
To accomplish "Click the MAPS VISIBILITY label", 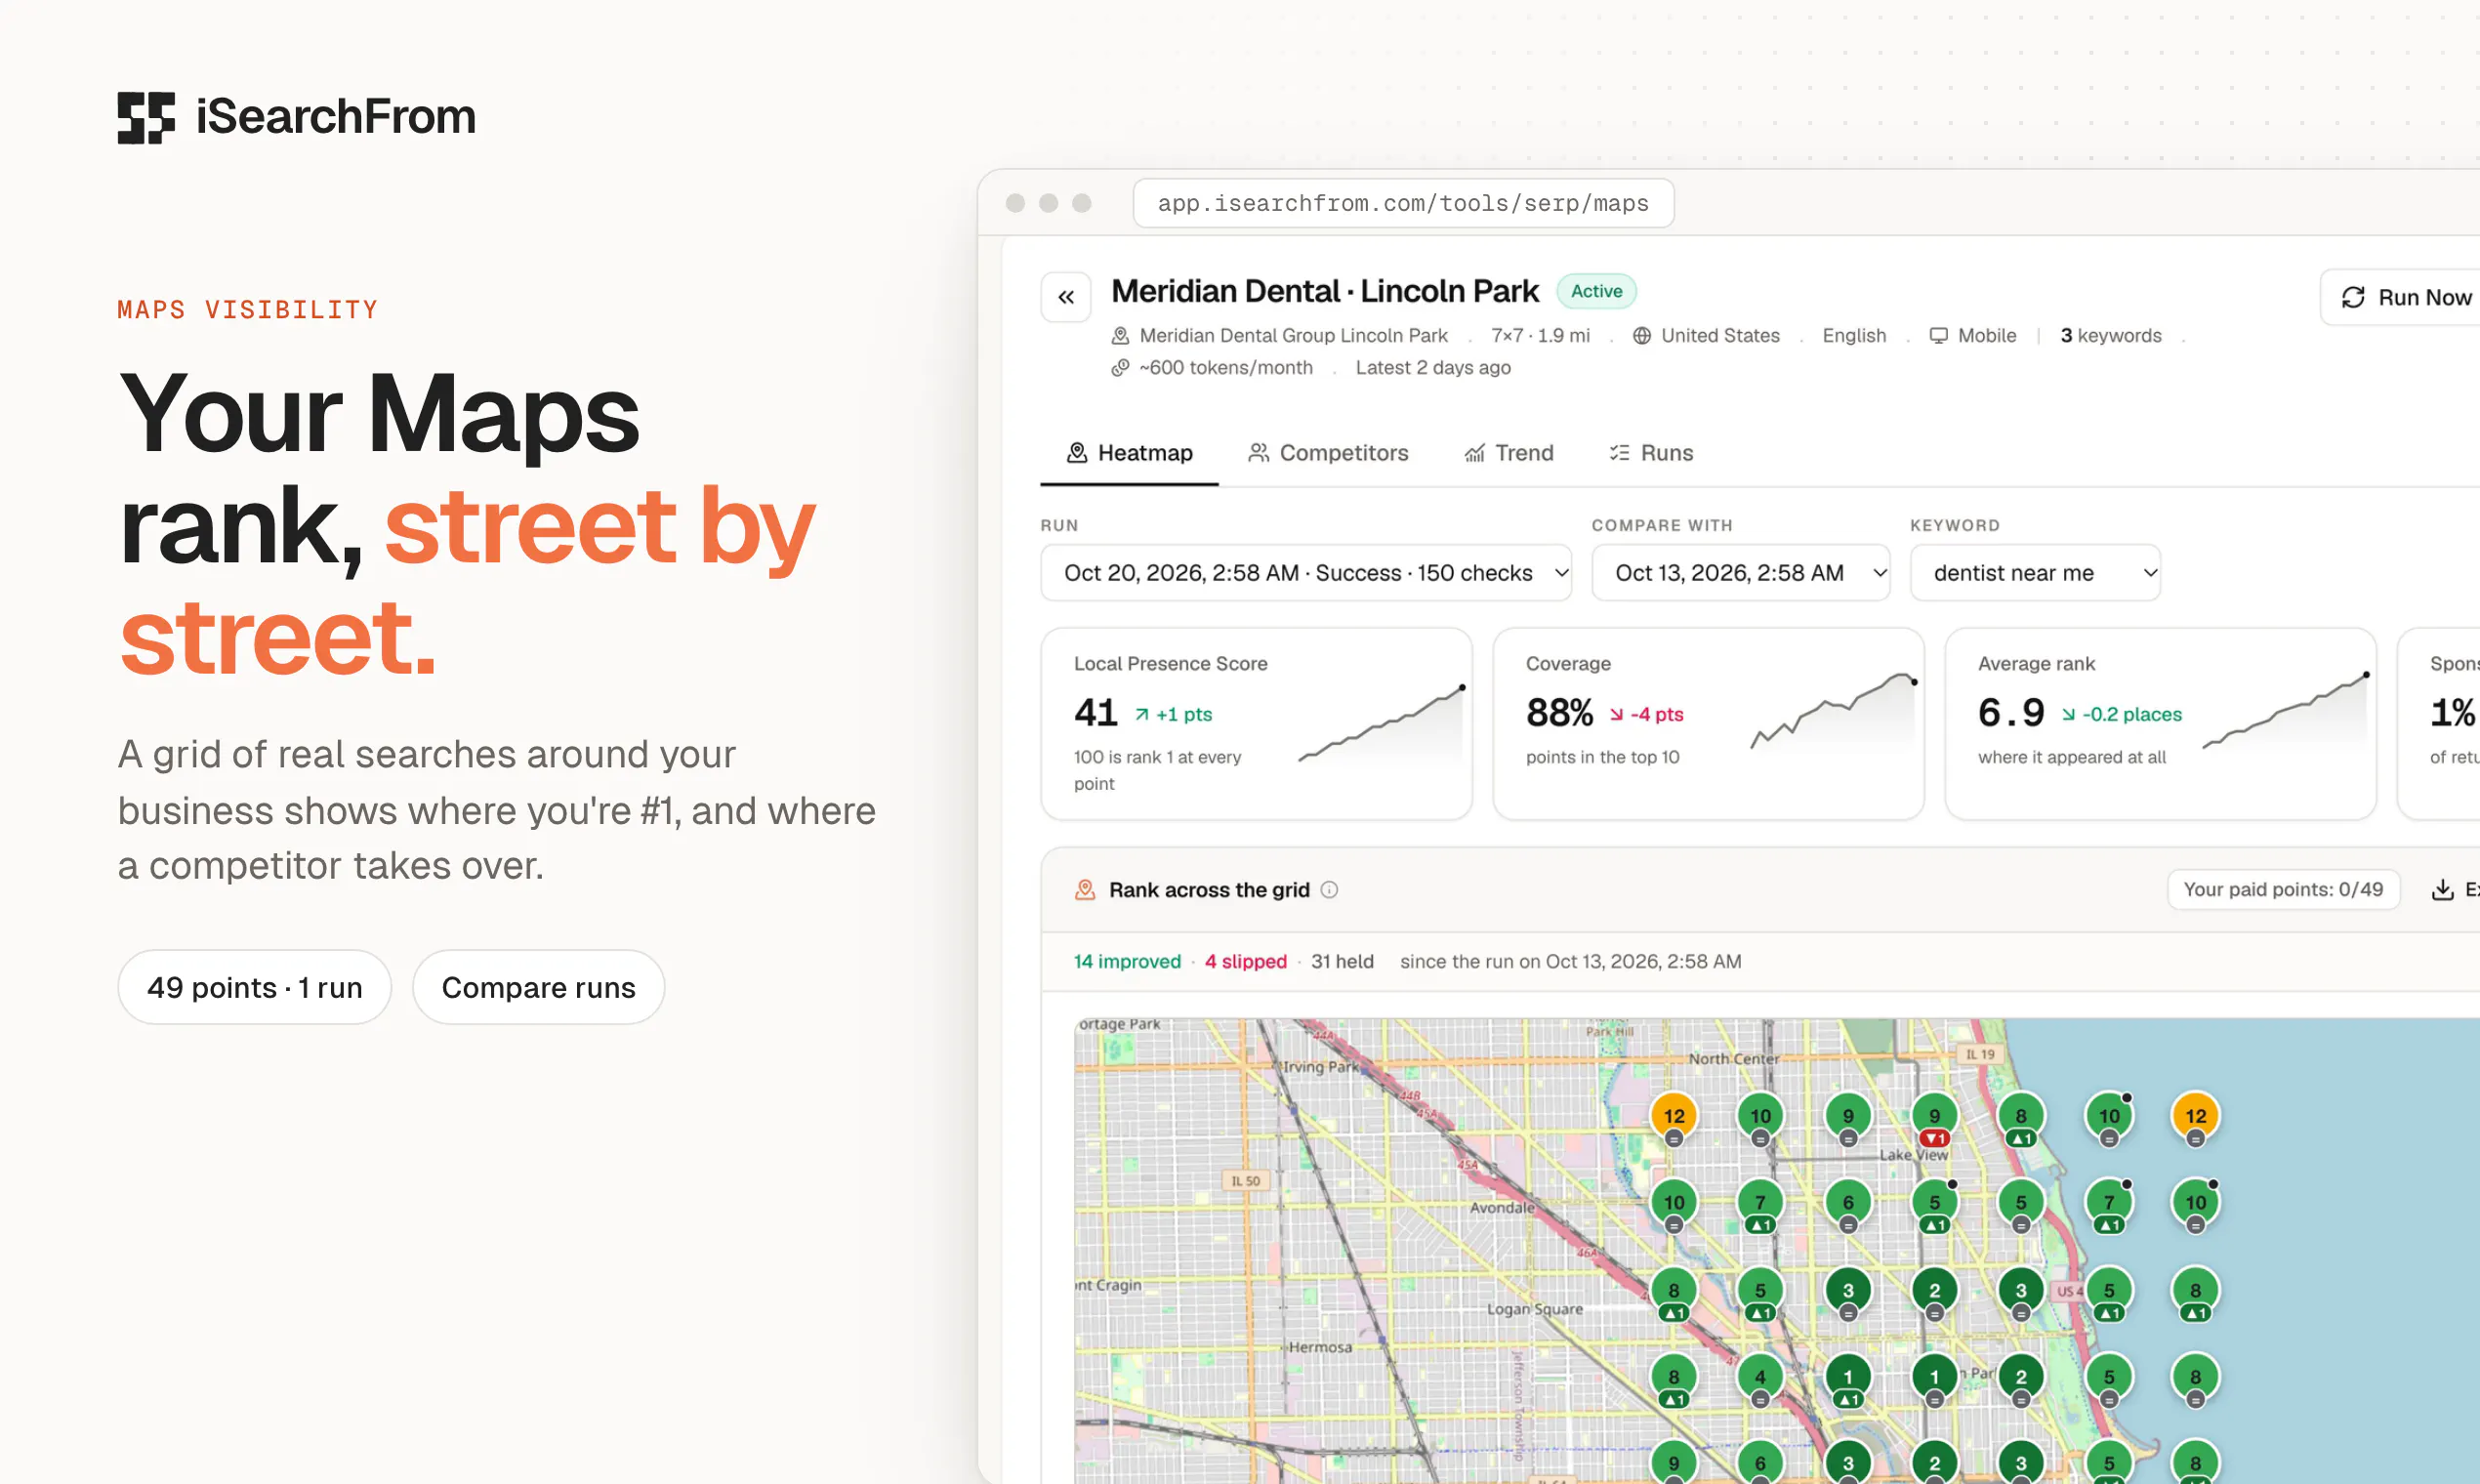I will click(248, 310).
